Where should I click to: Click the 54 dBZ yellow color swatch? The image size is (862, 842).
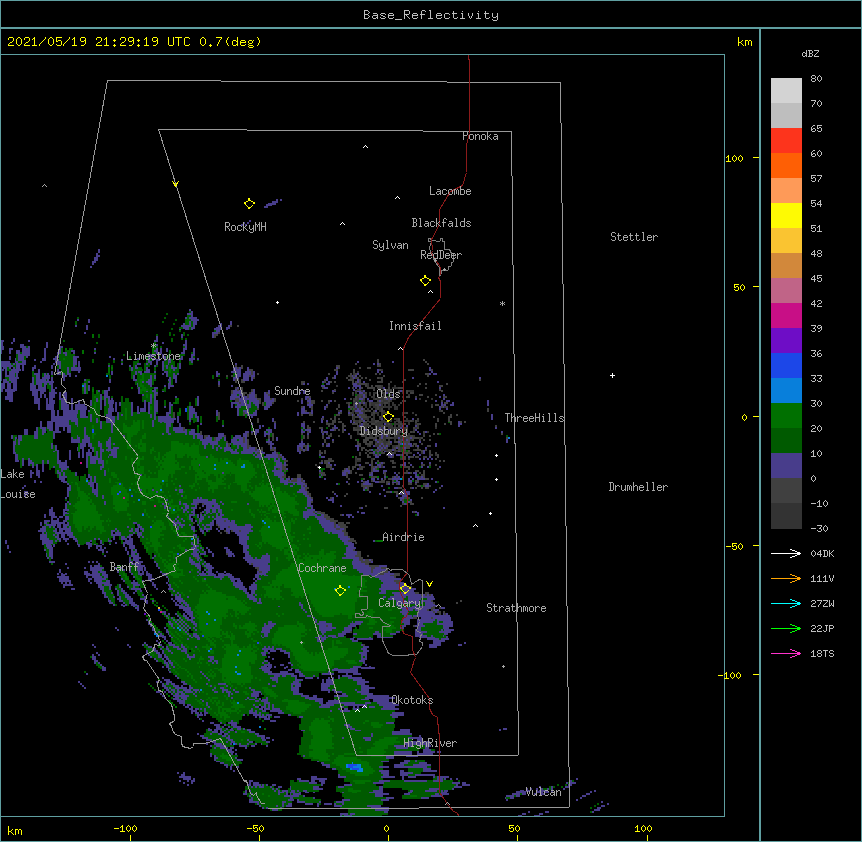pyautogui.click(x=786, y=215)
